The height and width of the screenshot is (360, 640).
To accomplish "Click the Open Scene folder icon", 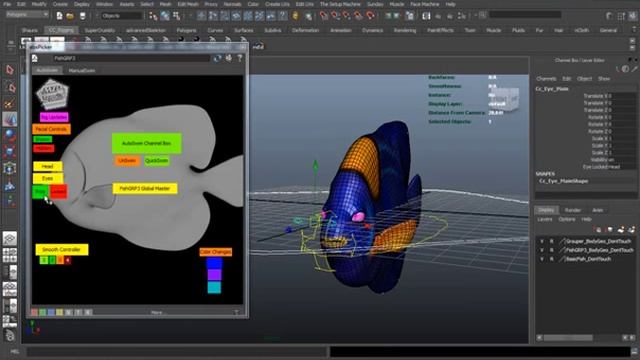I will 70,16.
